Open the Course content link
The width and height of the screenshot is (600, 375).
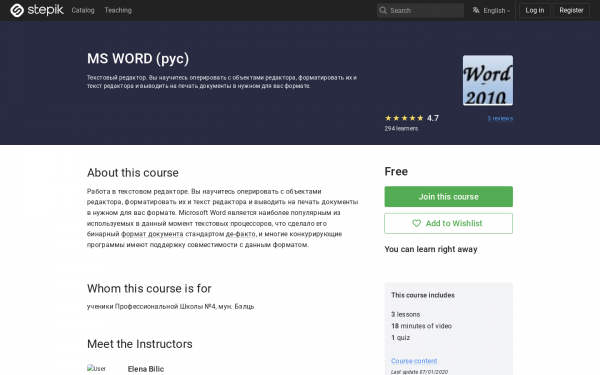(414, 361)
